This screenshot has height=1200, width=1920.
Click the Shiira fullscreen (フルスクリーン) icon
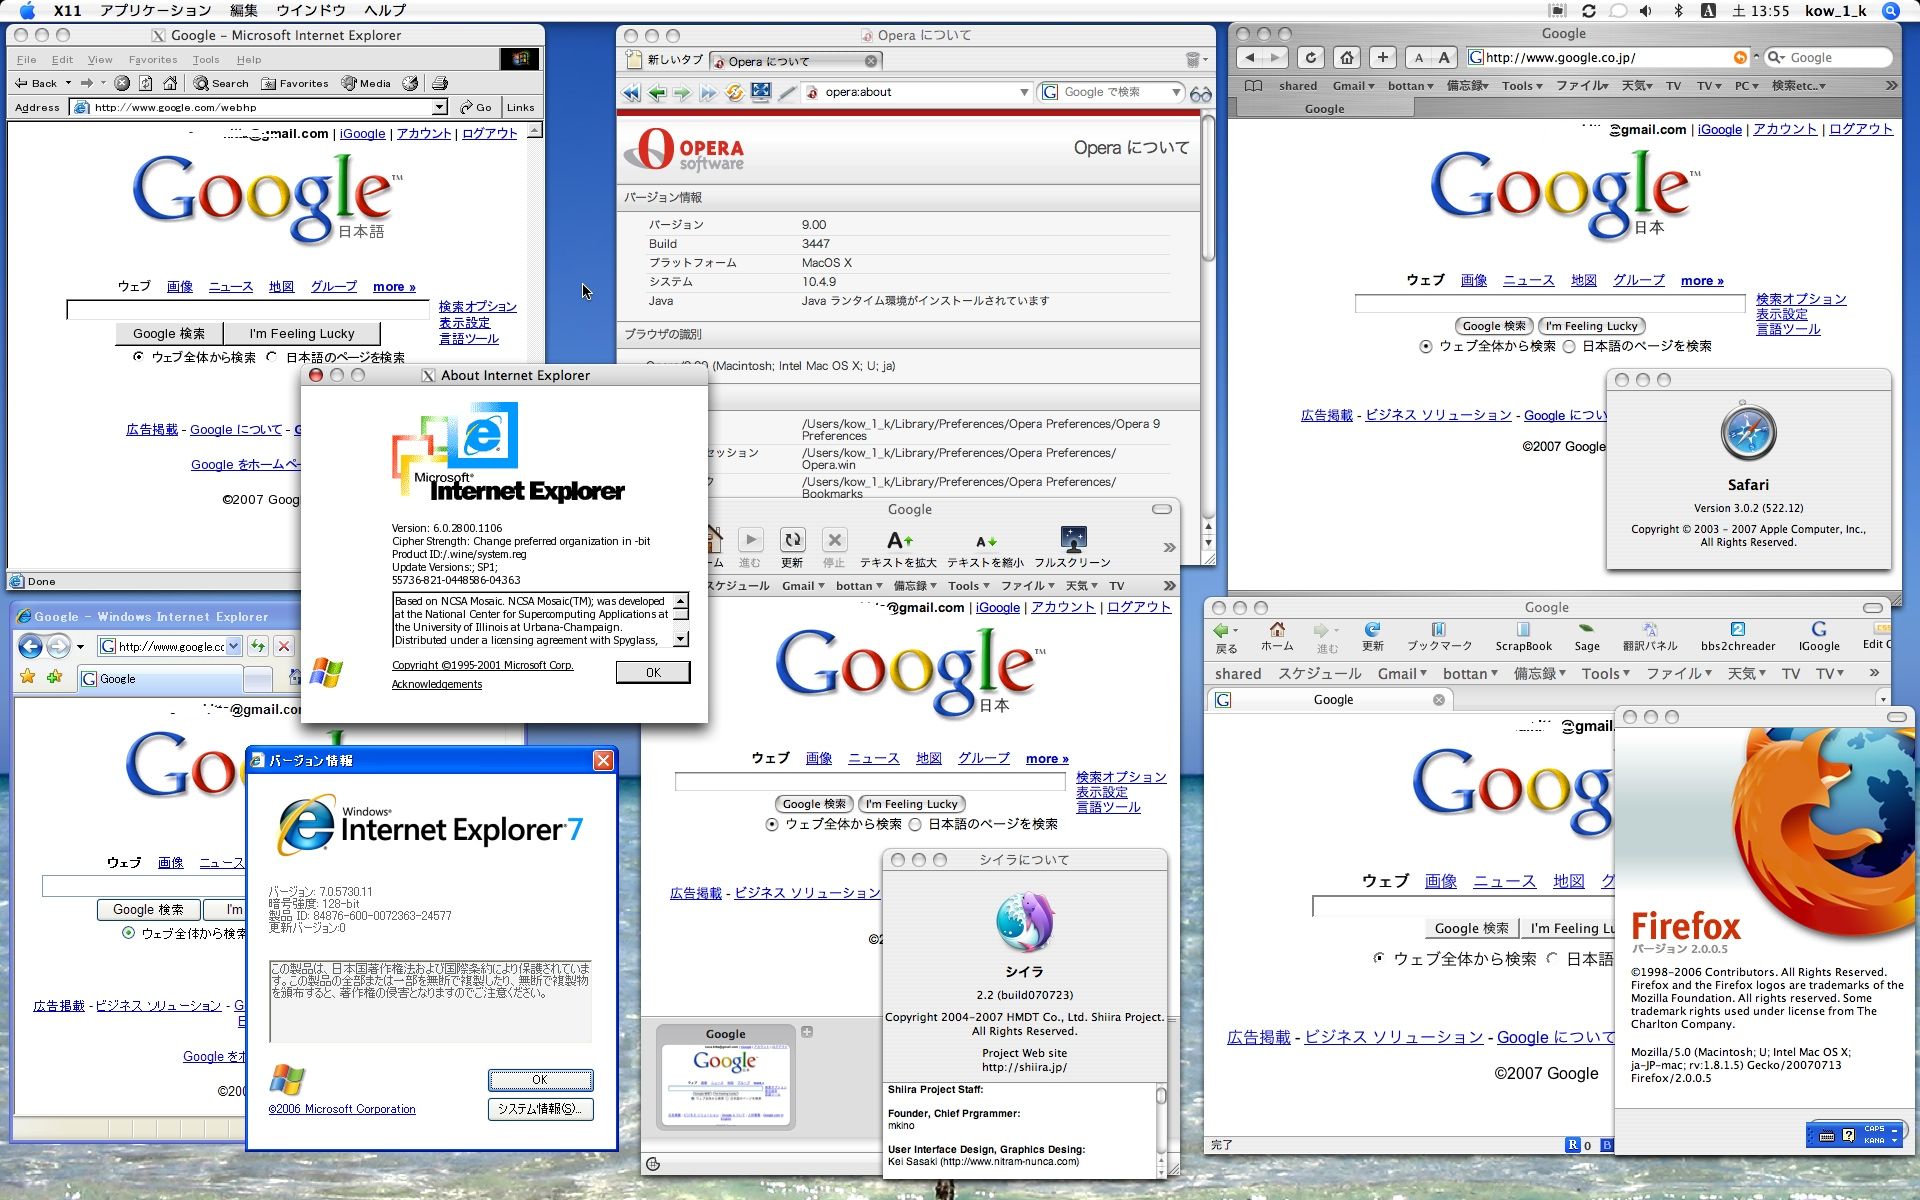coord(1073,541)
